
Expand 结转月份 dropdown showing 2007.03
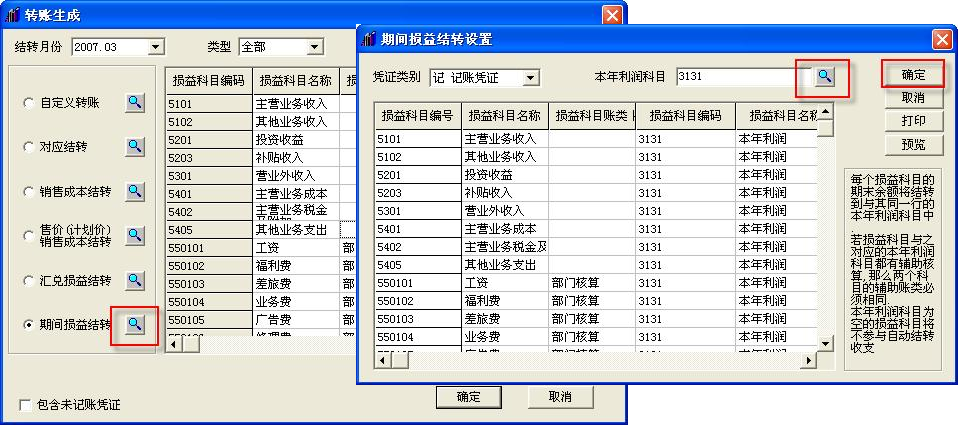pos(155,47)
